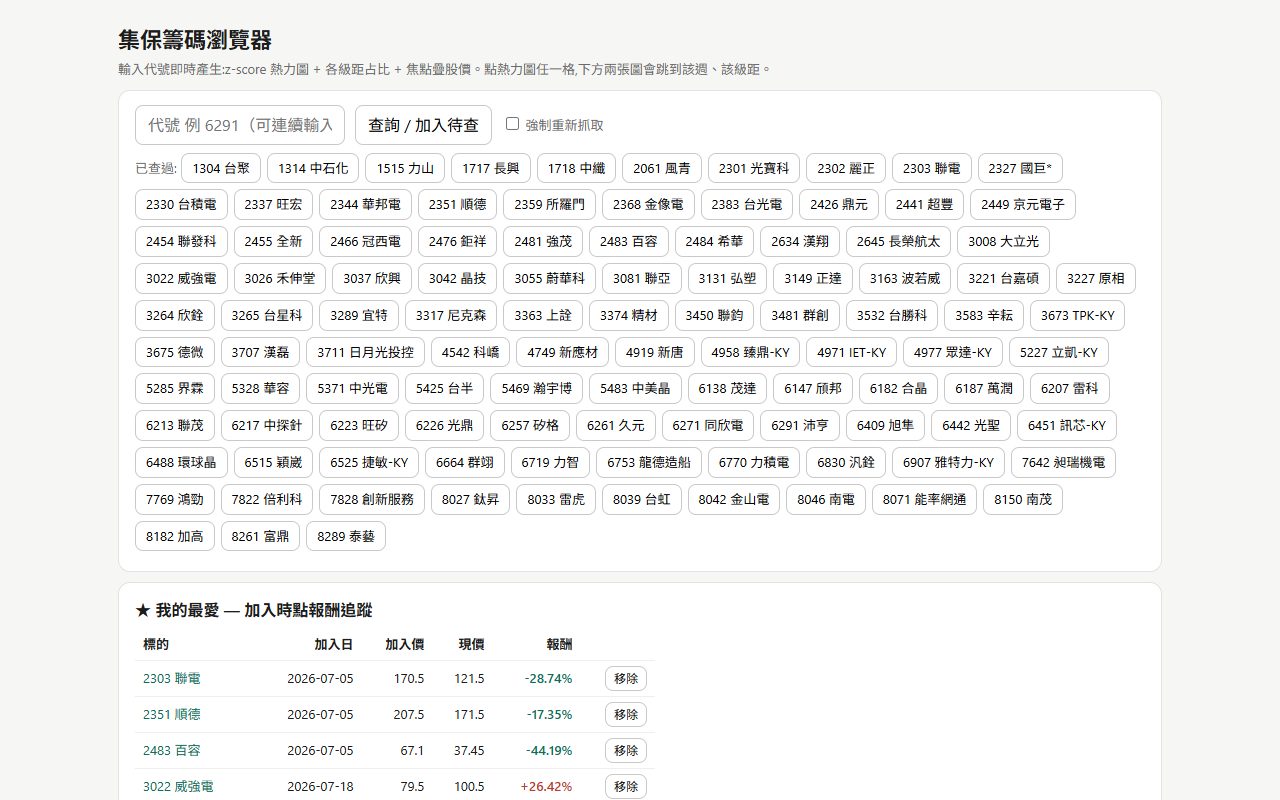
Task: Click the 8150 南茂 chip
Action: click(x=1023, y=499)
